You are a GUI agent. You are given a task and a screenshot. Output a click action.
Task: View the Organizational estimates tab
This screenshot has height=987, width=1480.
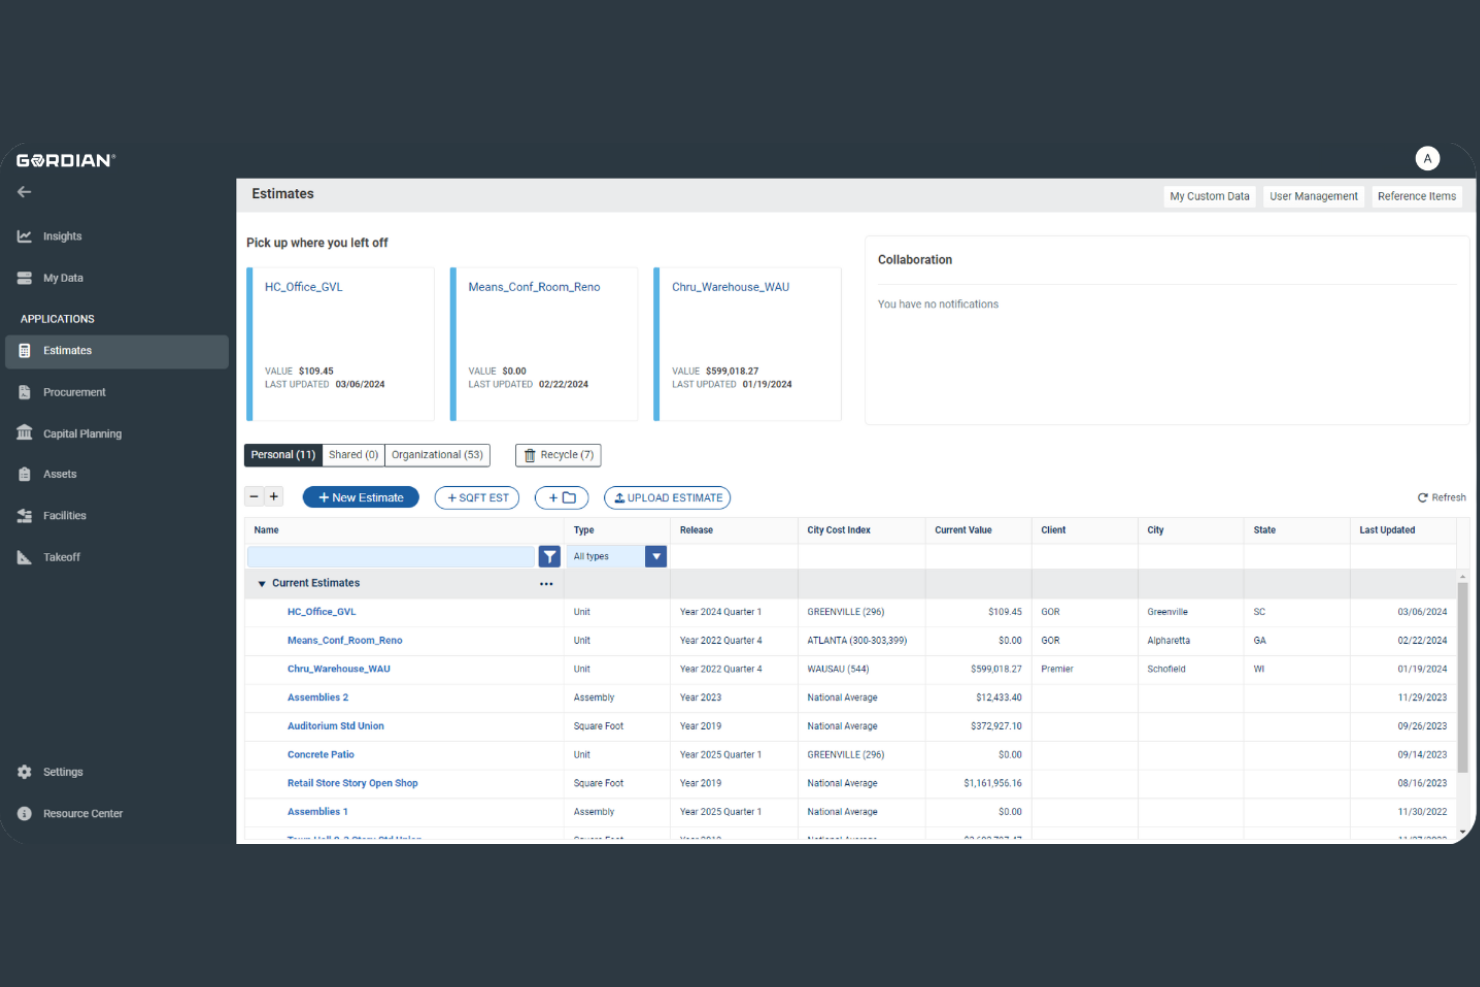click(437, 455)
